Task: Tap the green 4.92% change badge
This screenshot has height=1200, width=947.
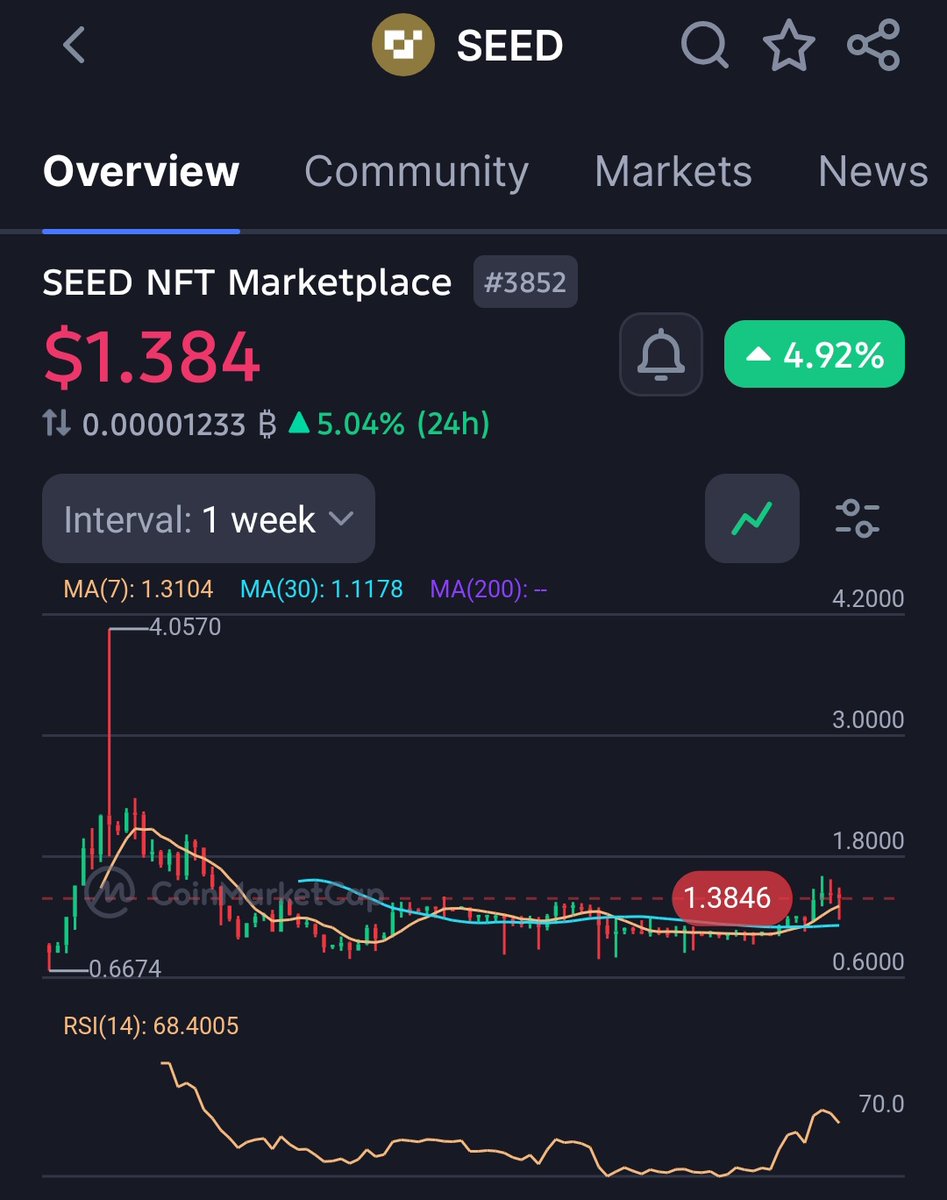Action: point(814,354)
